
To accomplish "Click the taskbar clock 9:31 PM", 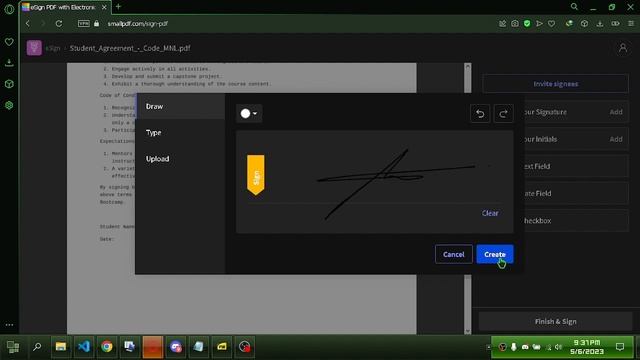I will click(587, 347).
